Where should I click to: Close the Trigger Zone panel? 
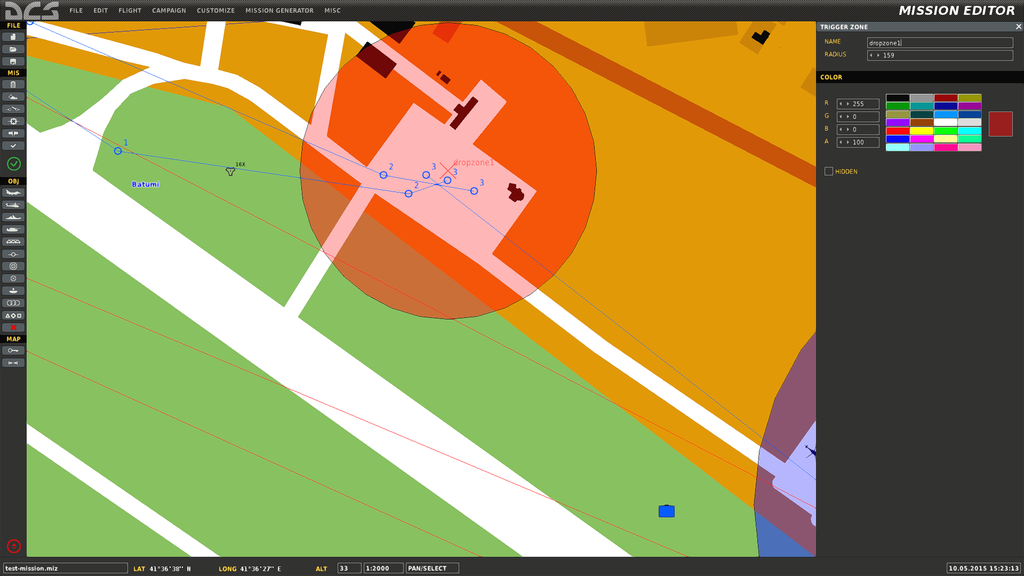tap(1018, 27)
